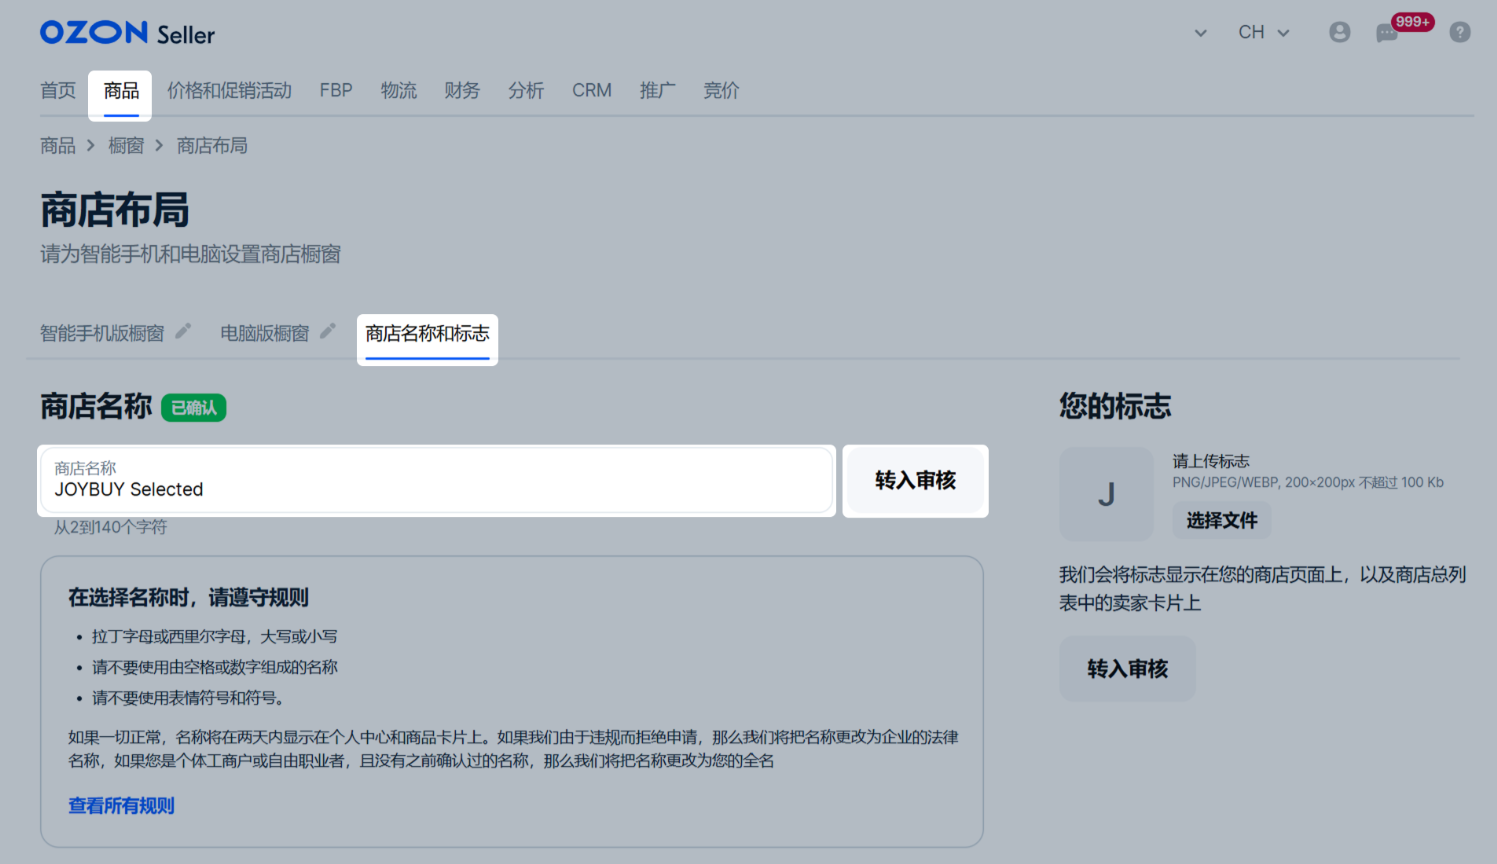Open the 财务 menu item
The width and height of the screenshot is (1497, 864).
(x=462, y=91)
